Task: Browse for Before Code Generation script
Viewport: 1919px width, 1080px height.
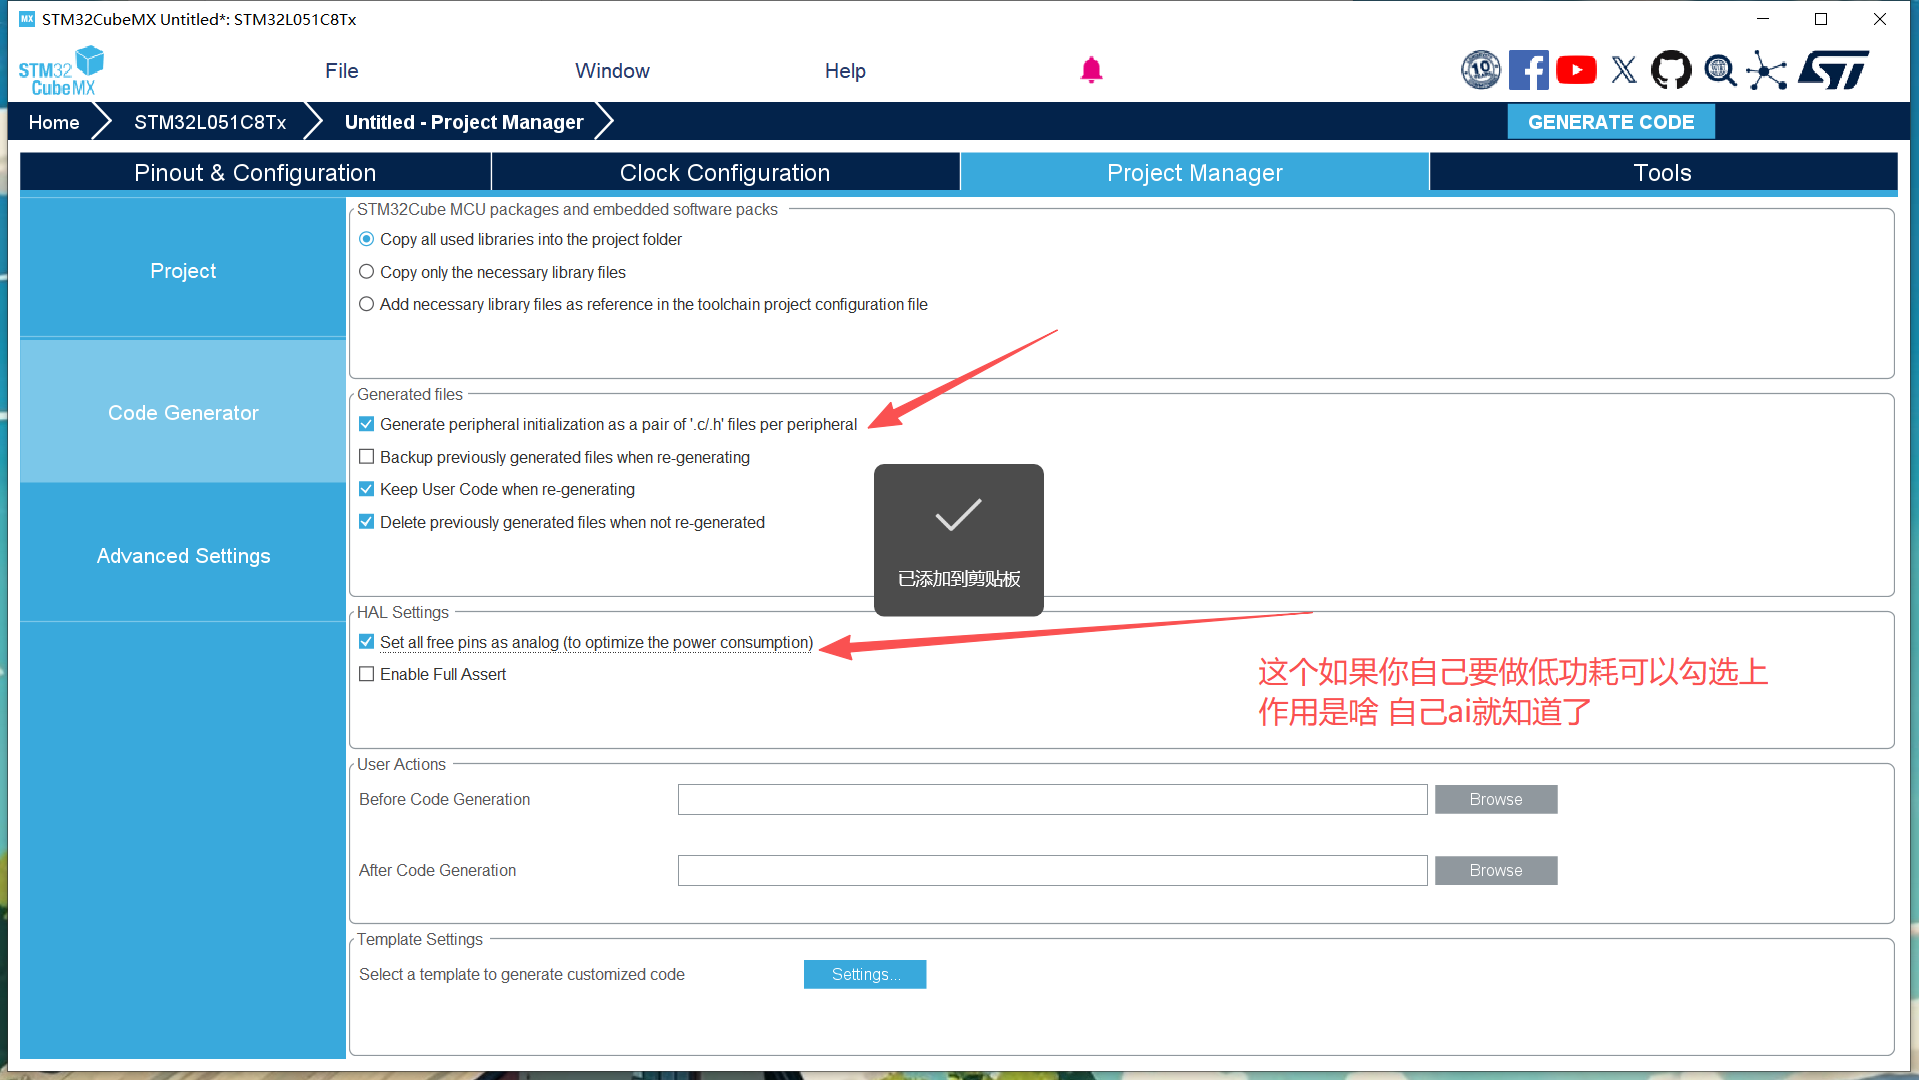Action: click(x=1496, y=799)
